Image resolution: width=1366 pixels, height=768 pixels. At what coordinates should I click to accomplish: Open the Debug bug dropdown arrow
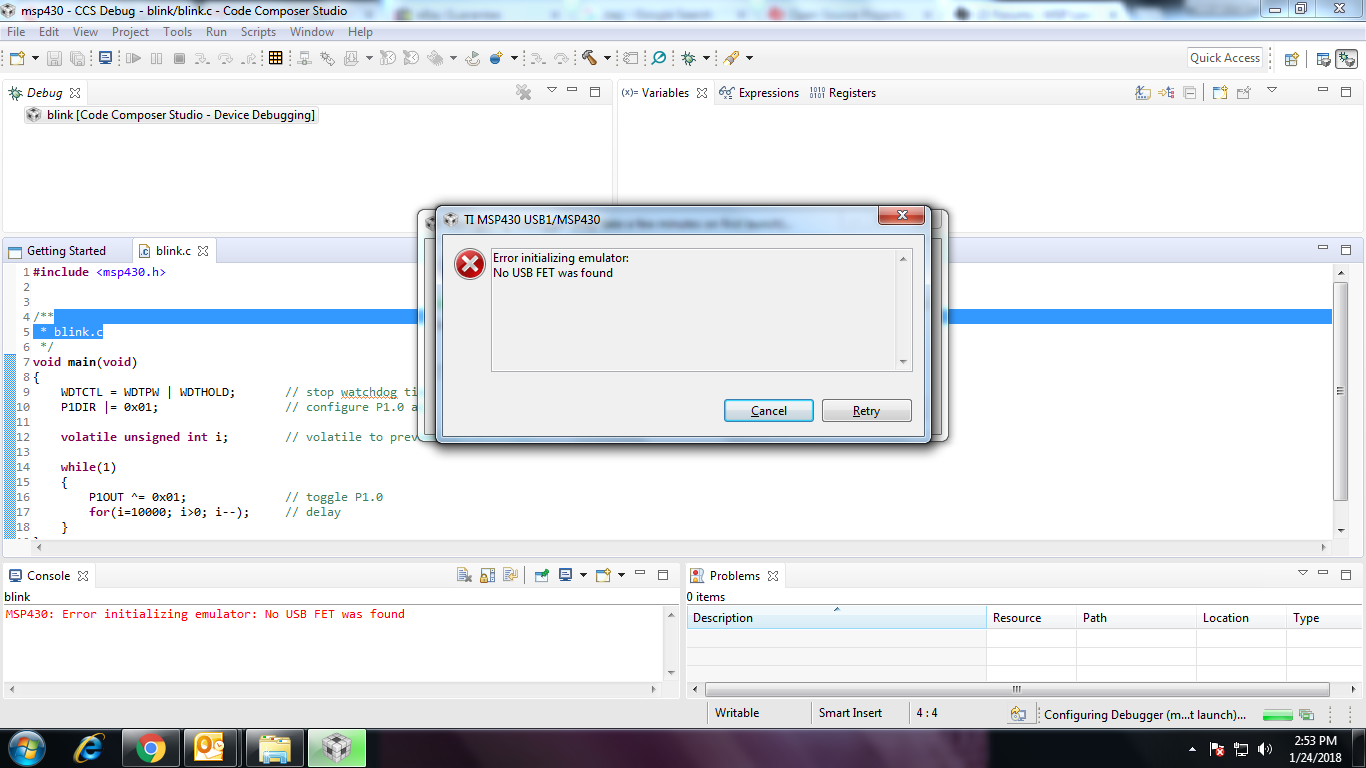[706, 58]
